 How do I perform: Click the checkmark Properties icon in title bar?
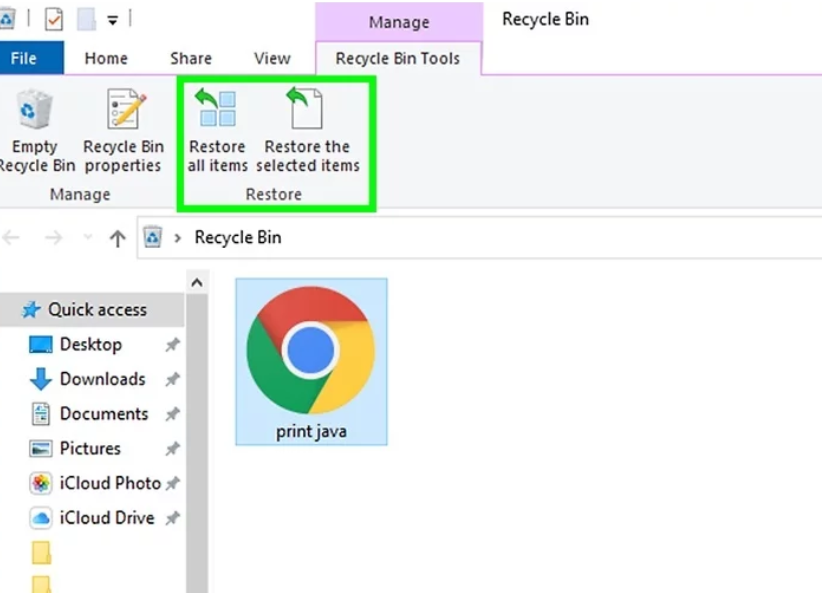(53, 19)
